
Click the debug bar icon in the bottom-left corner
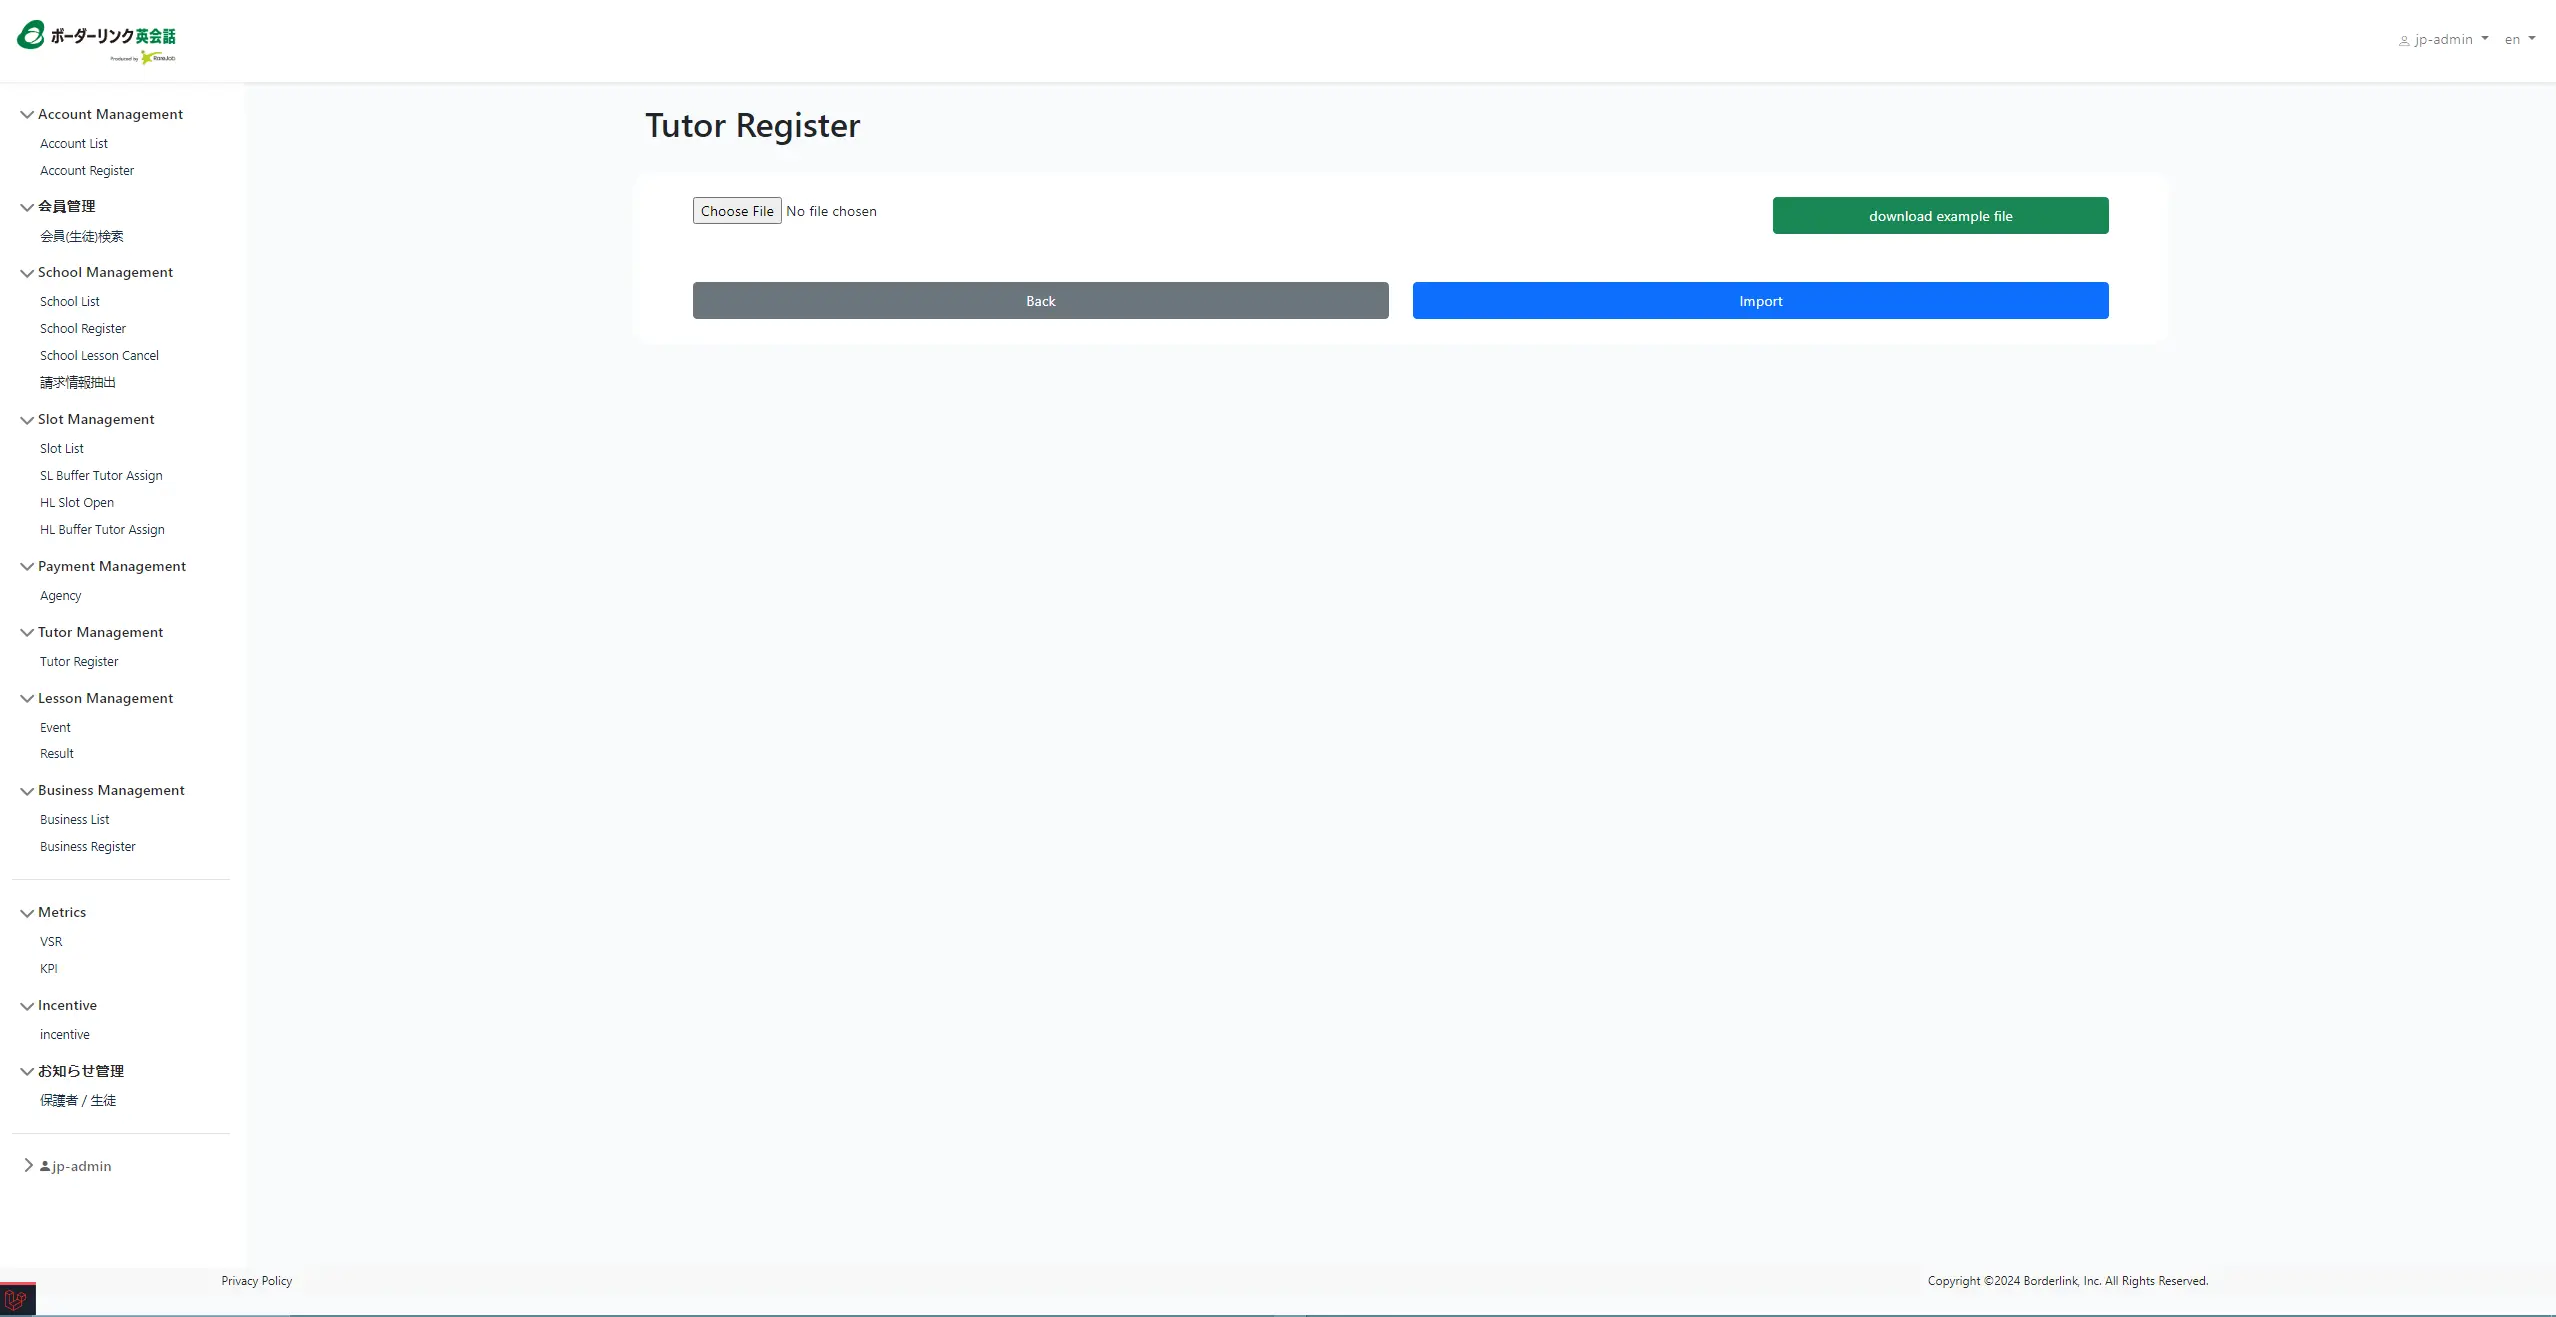(x=16, y=1300)
